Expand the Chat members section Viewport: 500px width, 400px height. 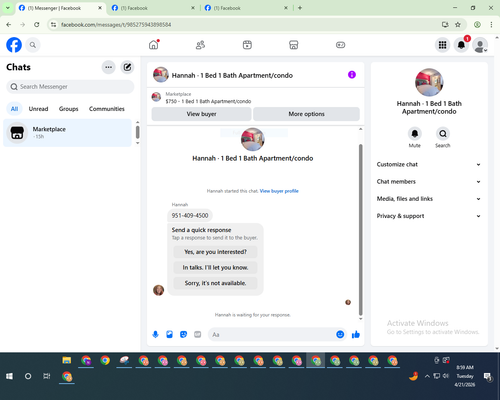click(429, 182)
